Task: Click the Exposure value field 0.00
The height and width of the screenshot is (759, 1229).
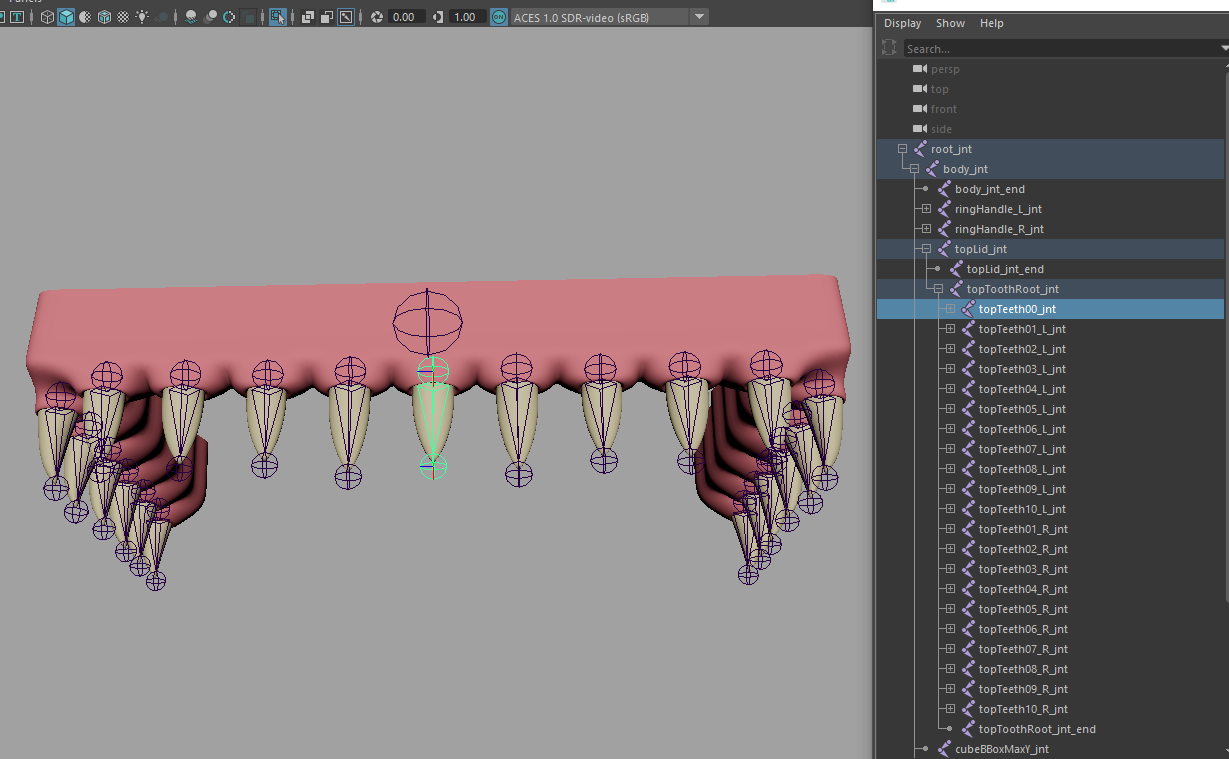Action: pos(407,17)
